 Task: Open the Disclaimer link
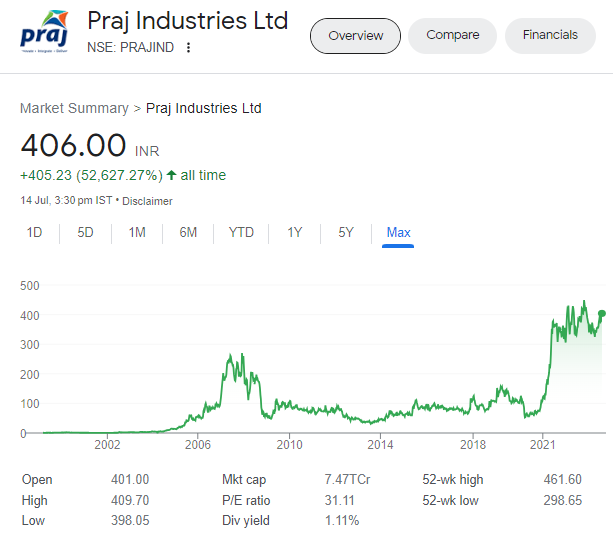(147, 201)
